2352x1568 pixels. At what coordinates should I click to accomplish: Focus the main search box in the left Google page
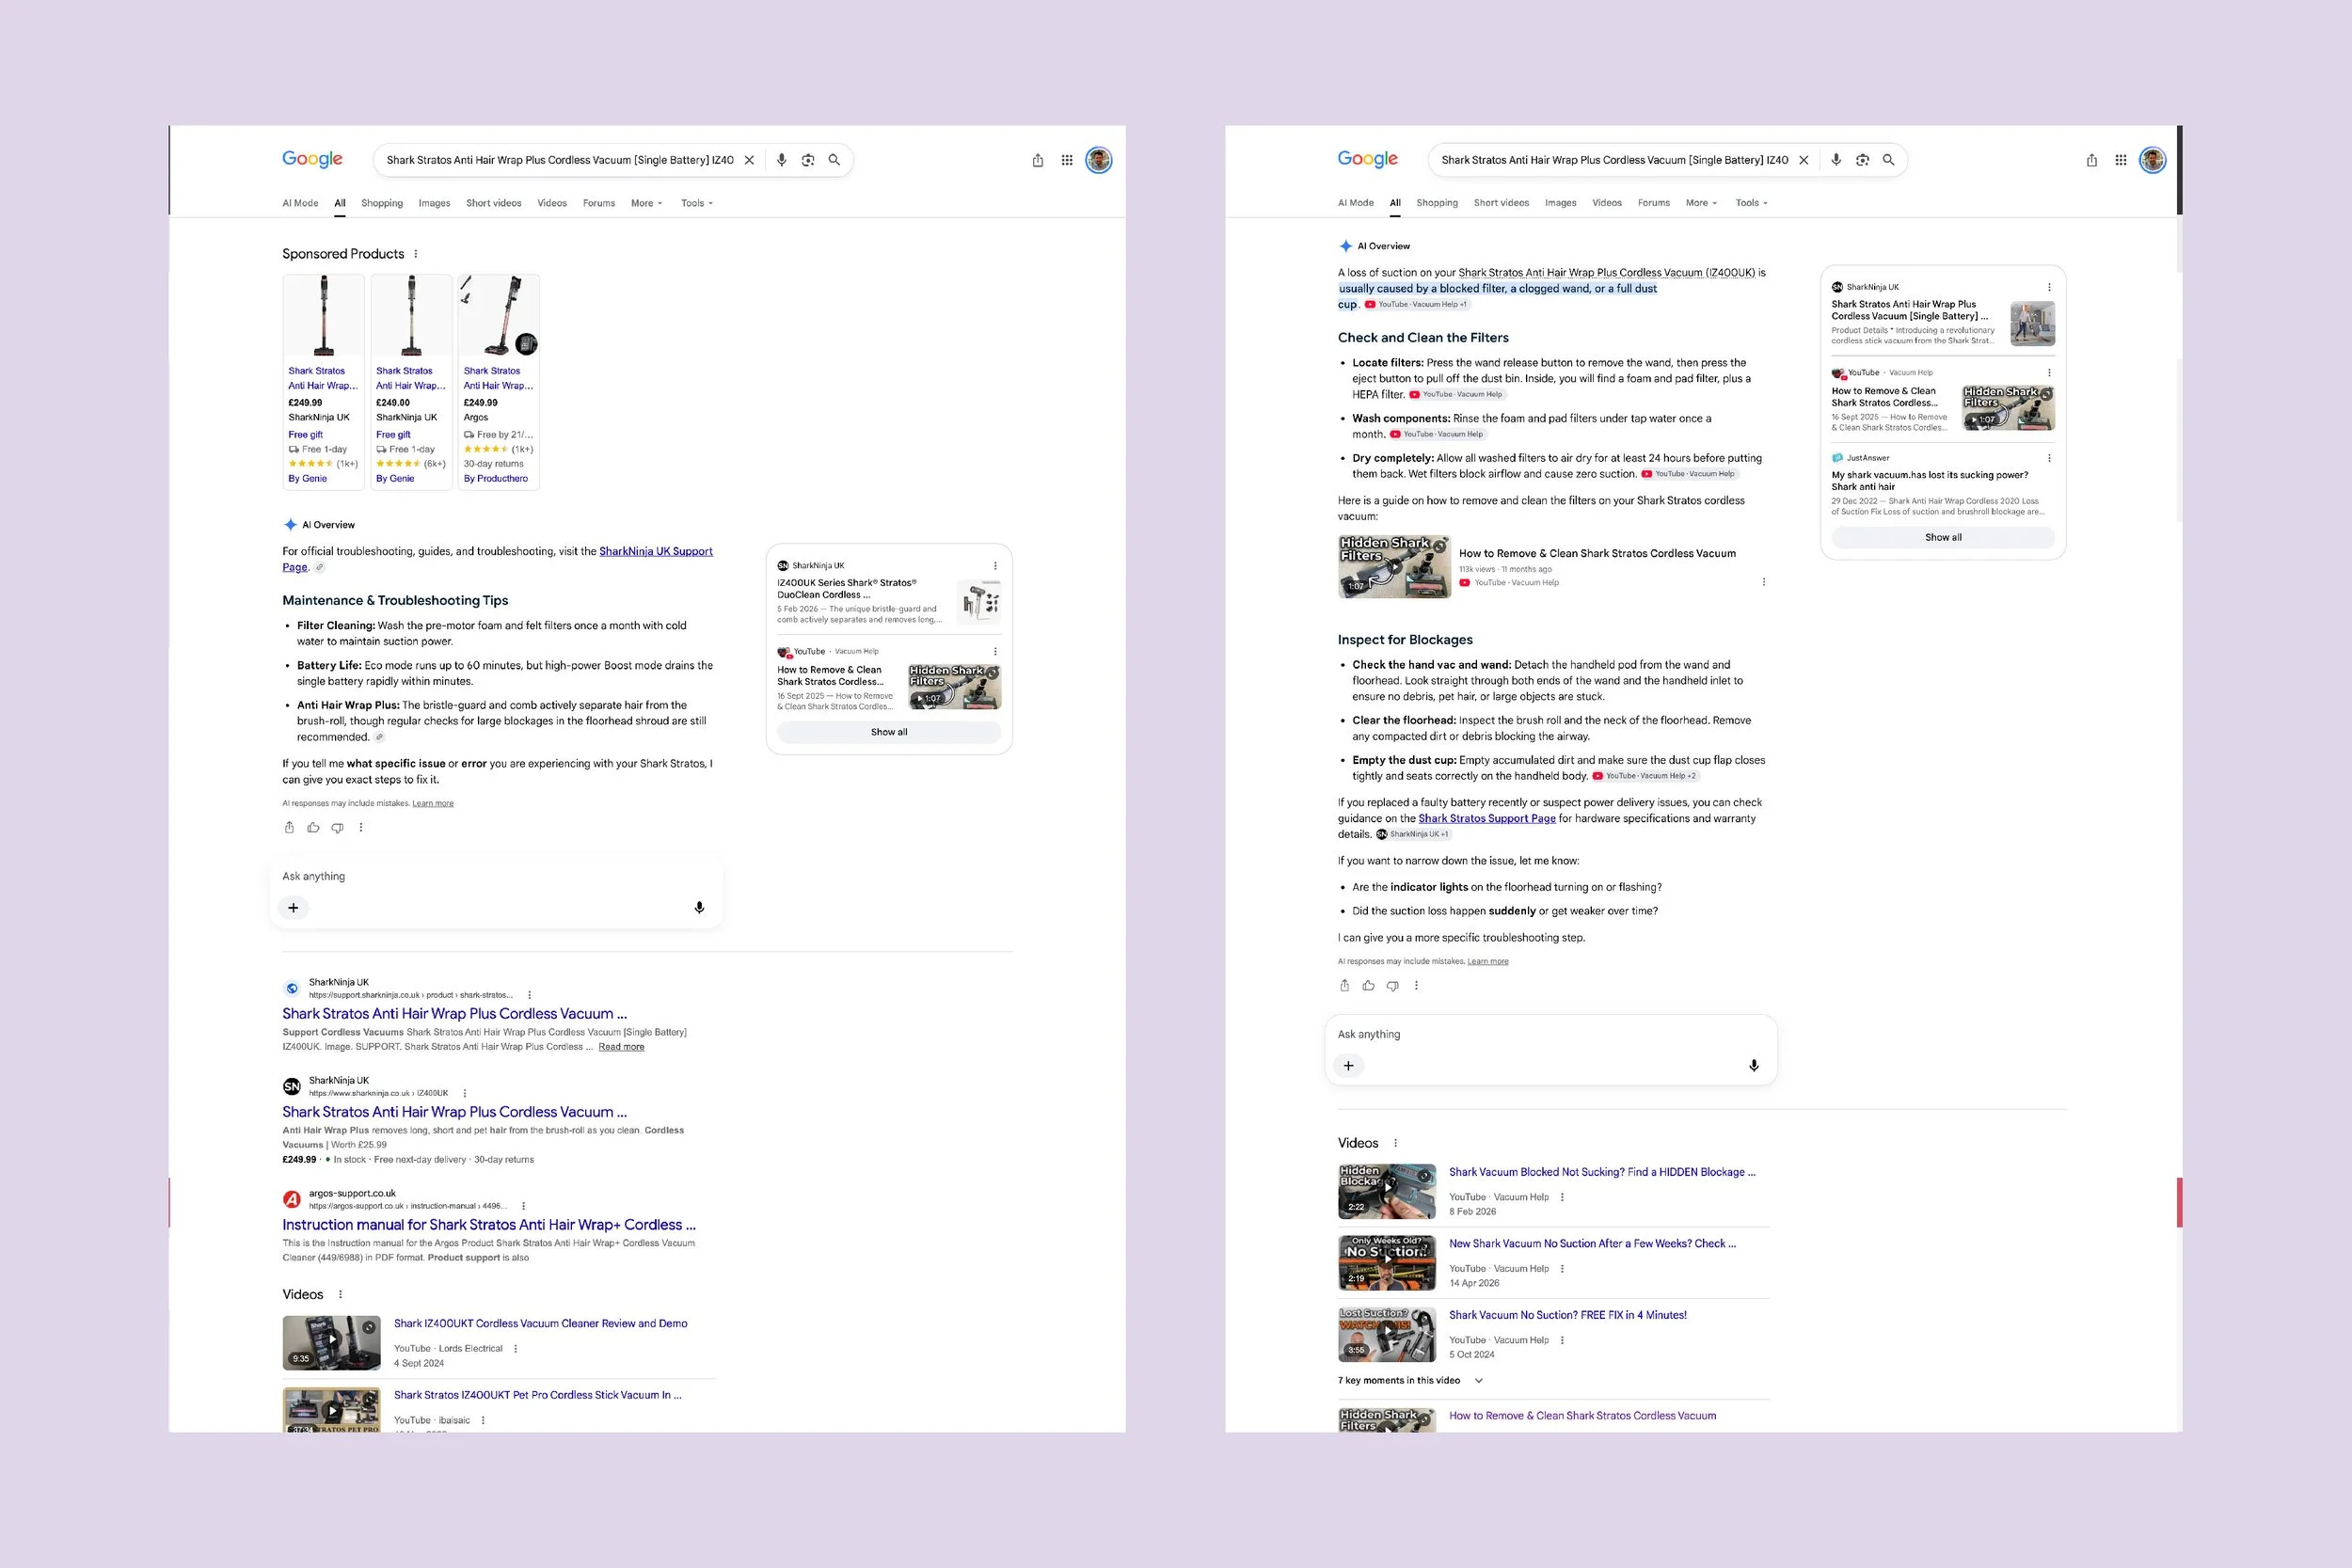[x=560, y=160]
